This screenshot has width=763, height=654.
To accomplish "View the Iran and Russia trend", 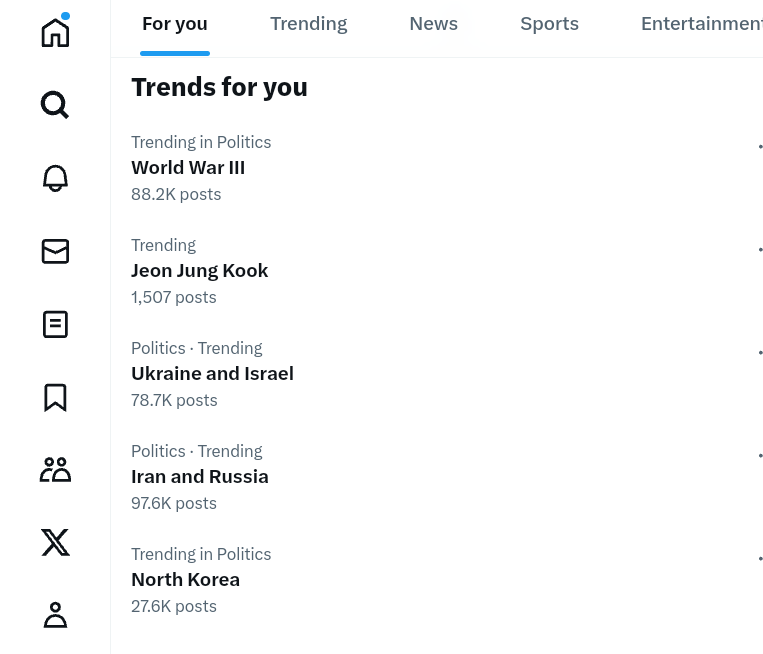I will pos(200,477).
